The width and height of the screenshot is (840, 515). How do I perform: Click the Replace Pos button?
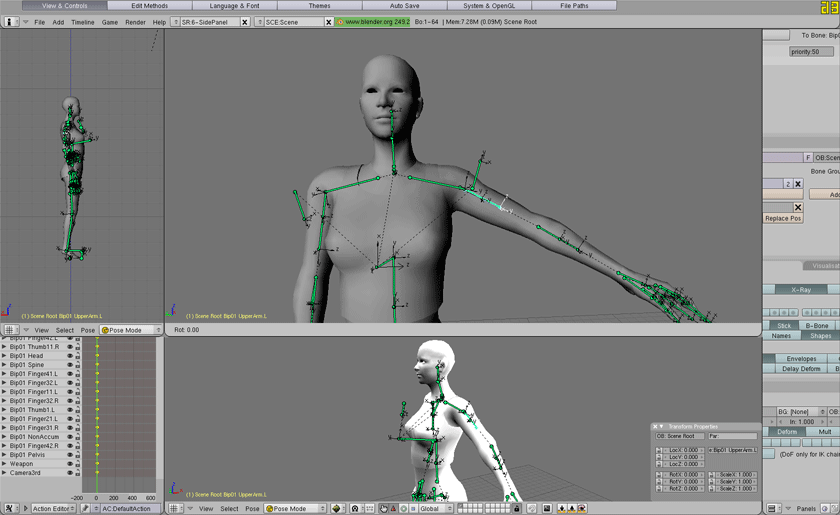click(x=783, y=218)
